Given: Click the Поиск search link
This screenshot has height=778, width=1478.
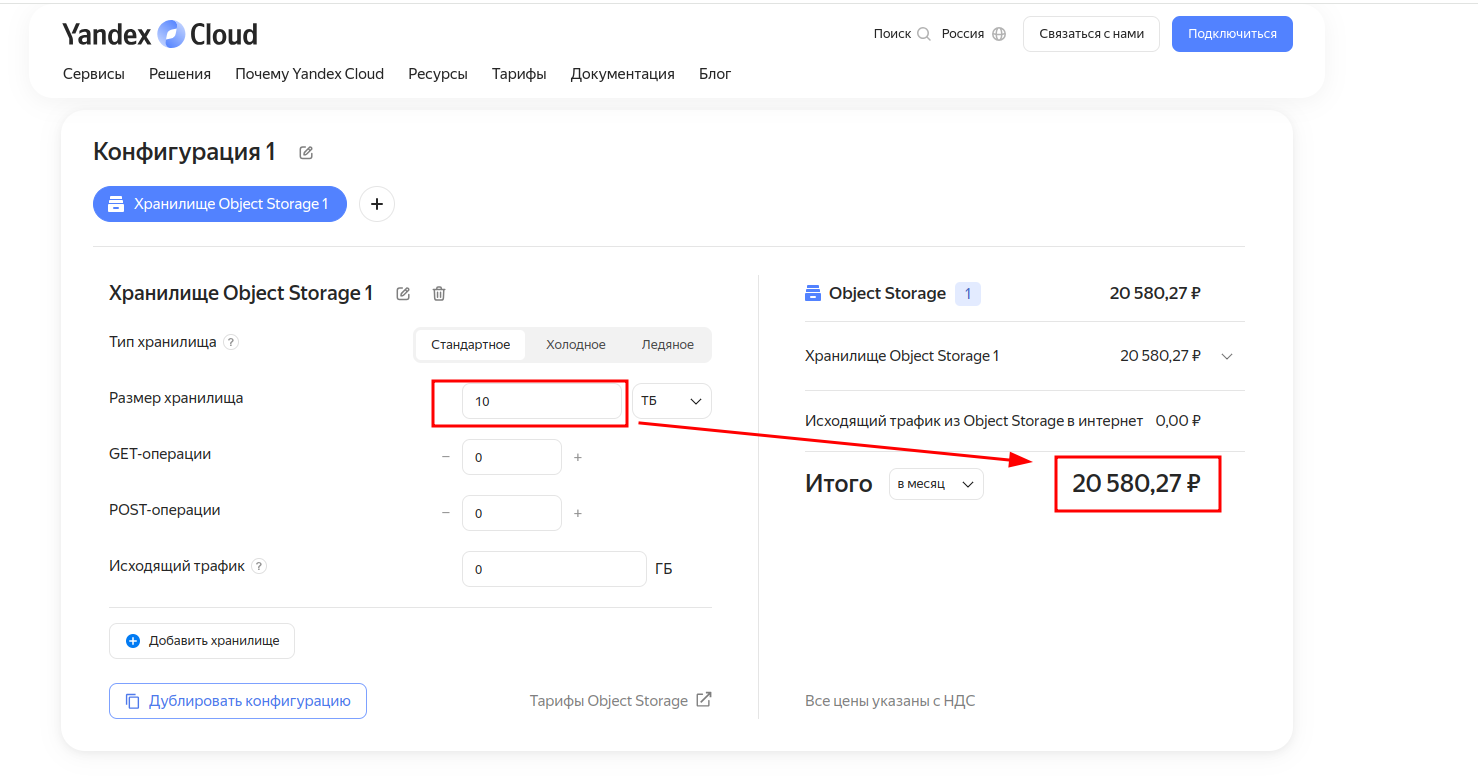Looking at the screenshot, I should 892,34.
